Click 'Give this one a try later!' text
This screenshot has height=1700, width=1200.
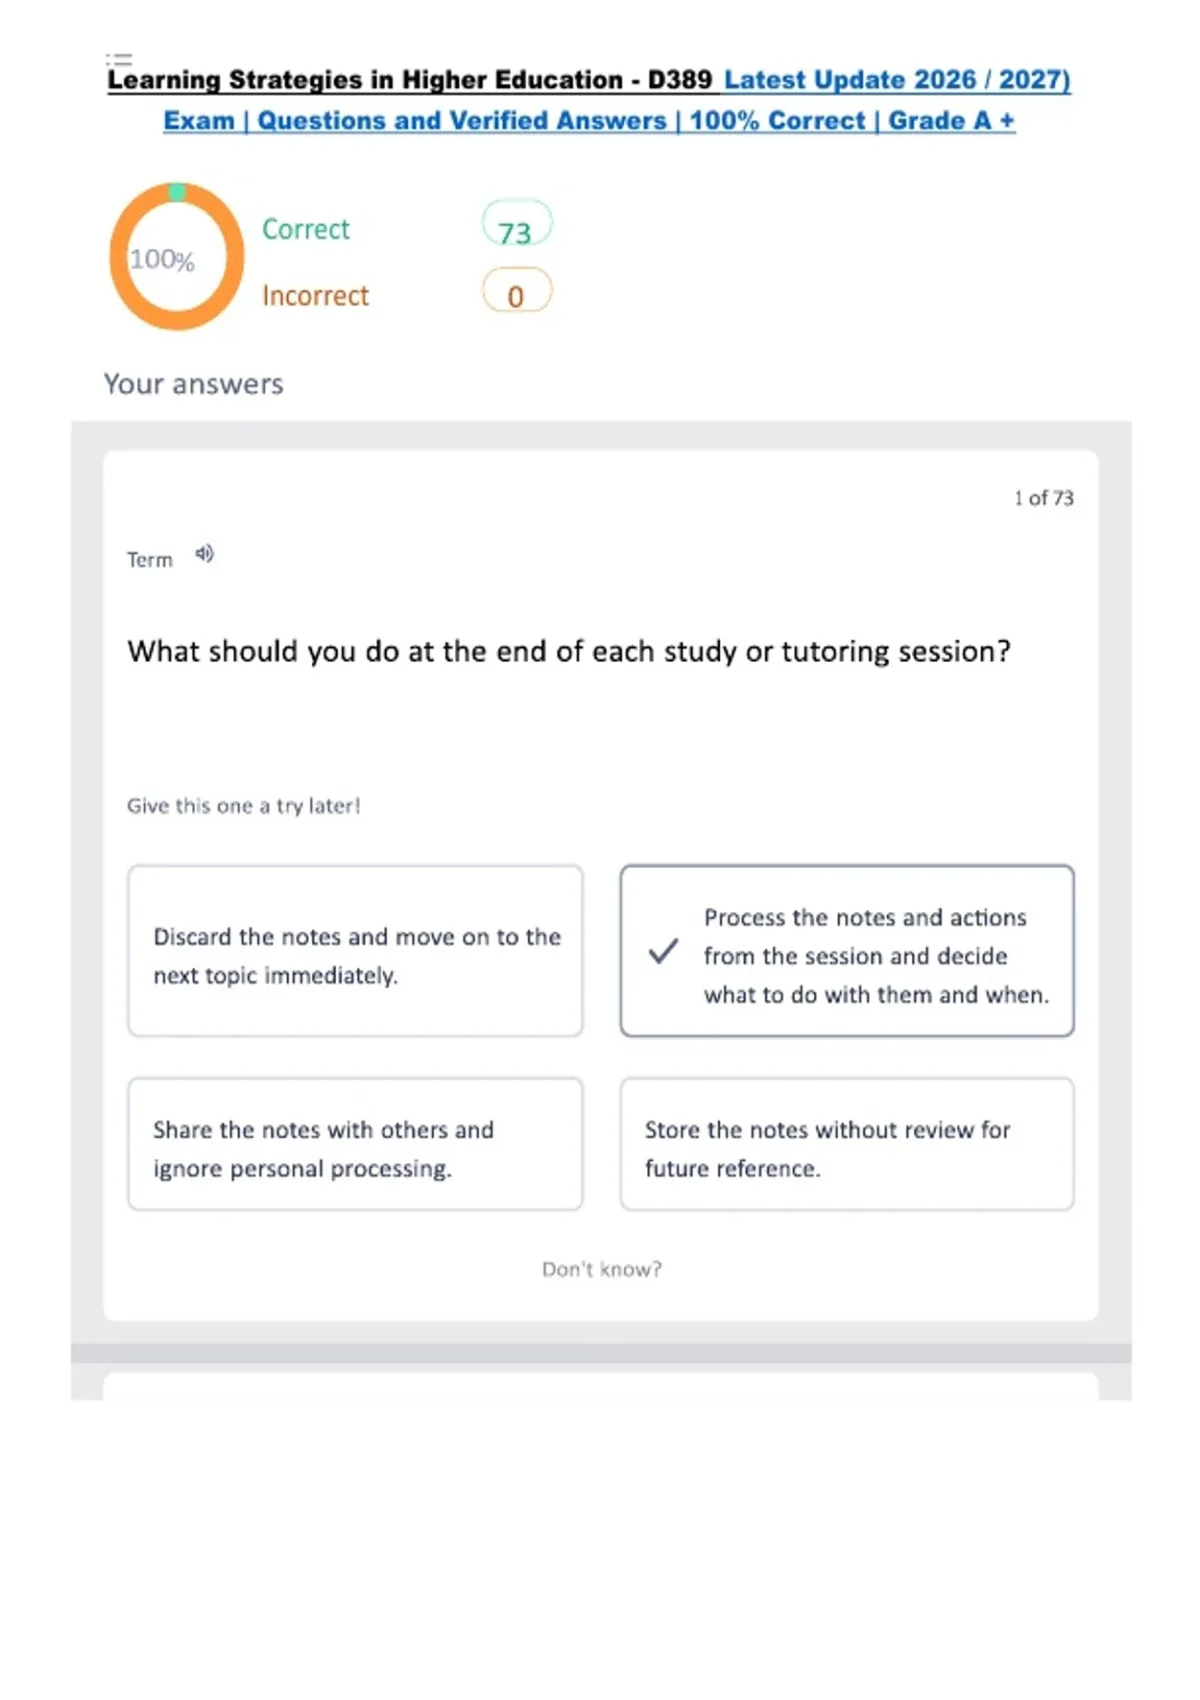click(243, 806)
